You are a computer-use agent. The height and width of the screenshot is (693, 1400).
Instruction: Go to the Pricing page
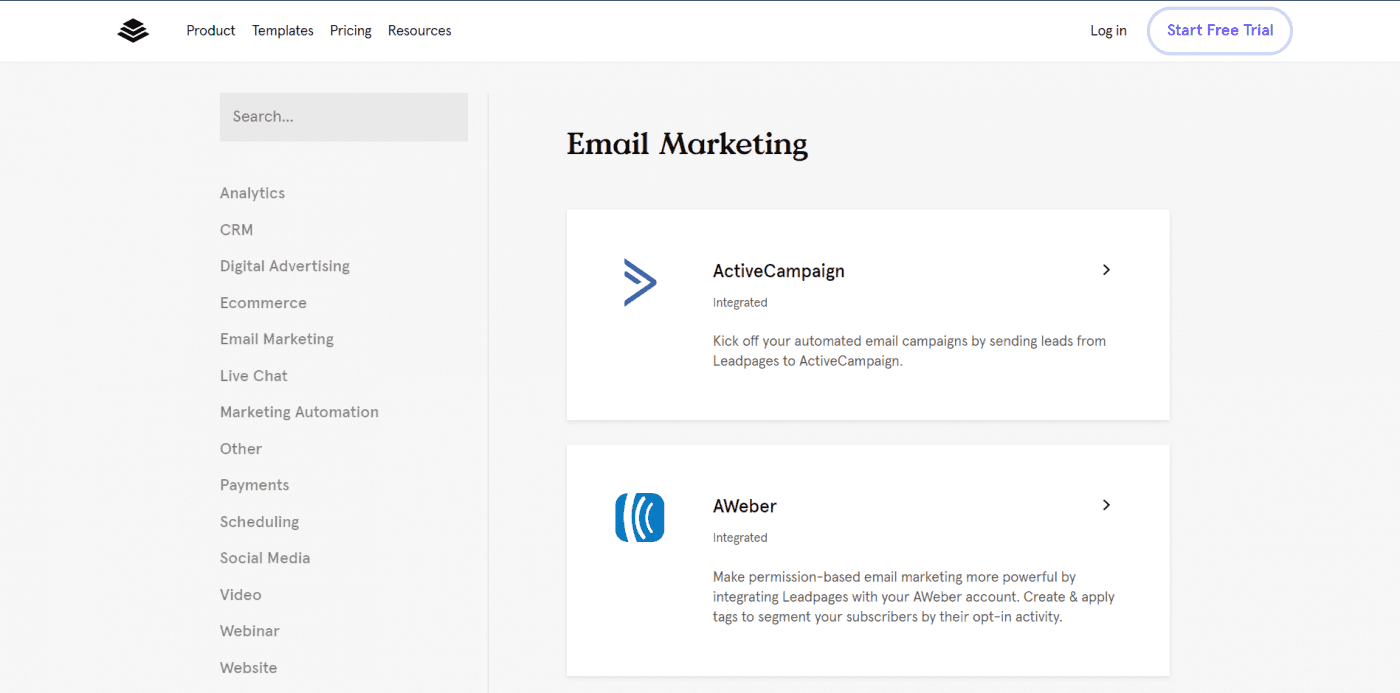click(351, 31)
